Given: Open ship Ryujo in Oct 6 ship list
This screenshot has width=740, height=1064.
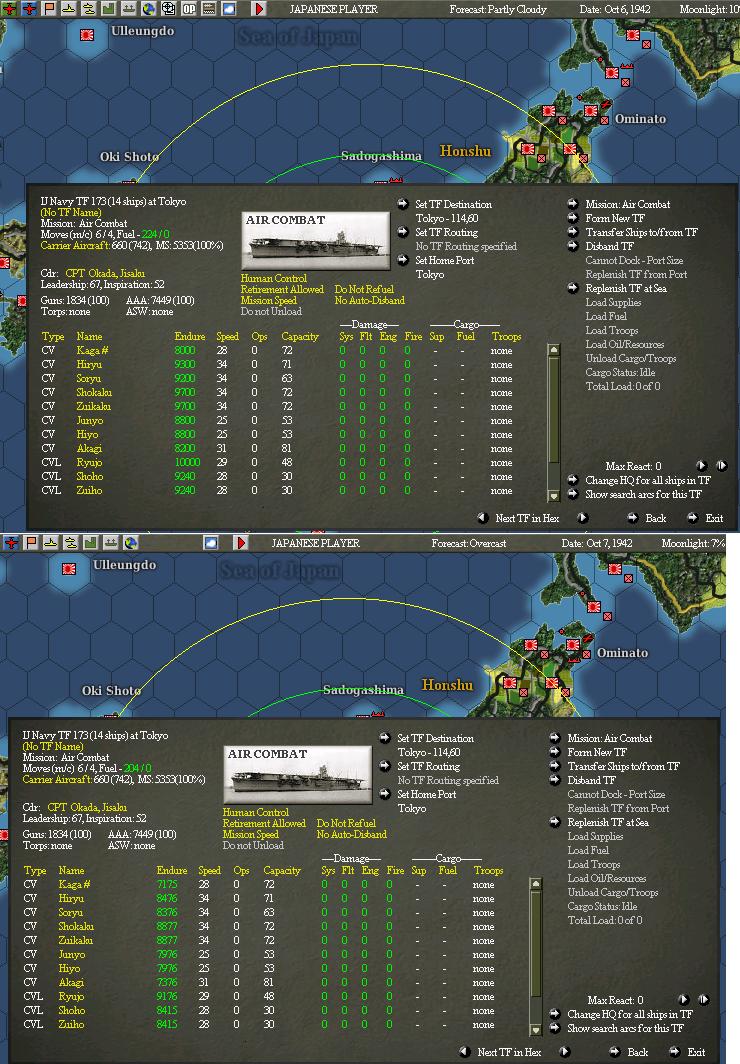Looking at the screenshot, I should [x=90, y=462].
